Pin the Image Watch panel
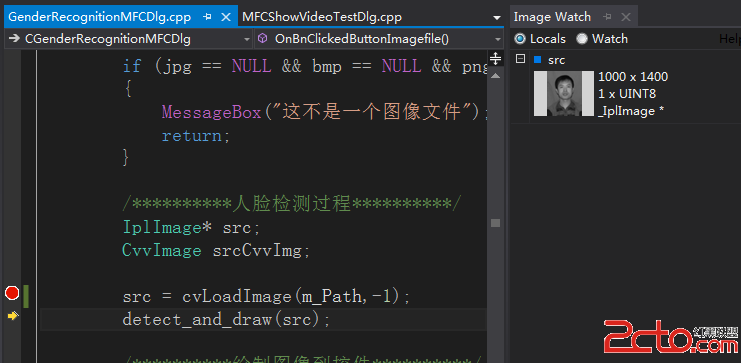741x363 pixels. (608, 17)
